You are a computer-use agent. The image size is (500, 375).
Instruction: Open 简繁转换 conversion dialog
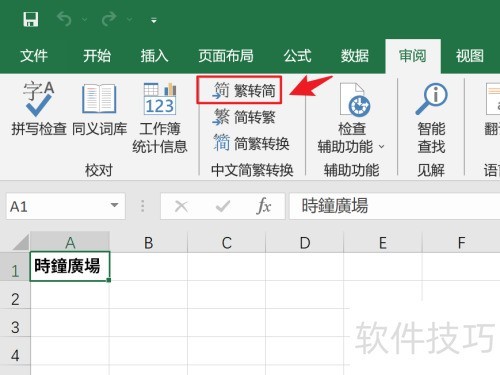coord(251,144)
